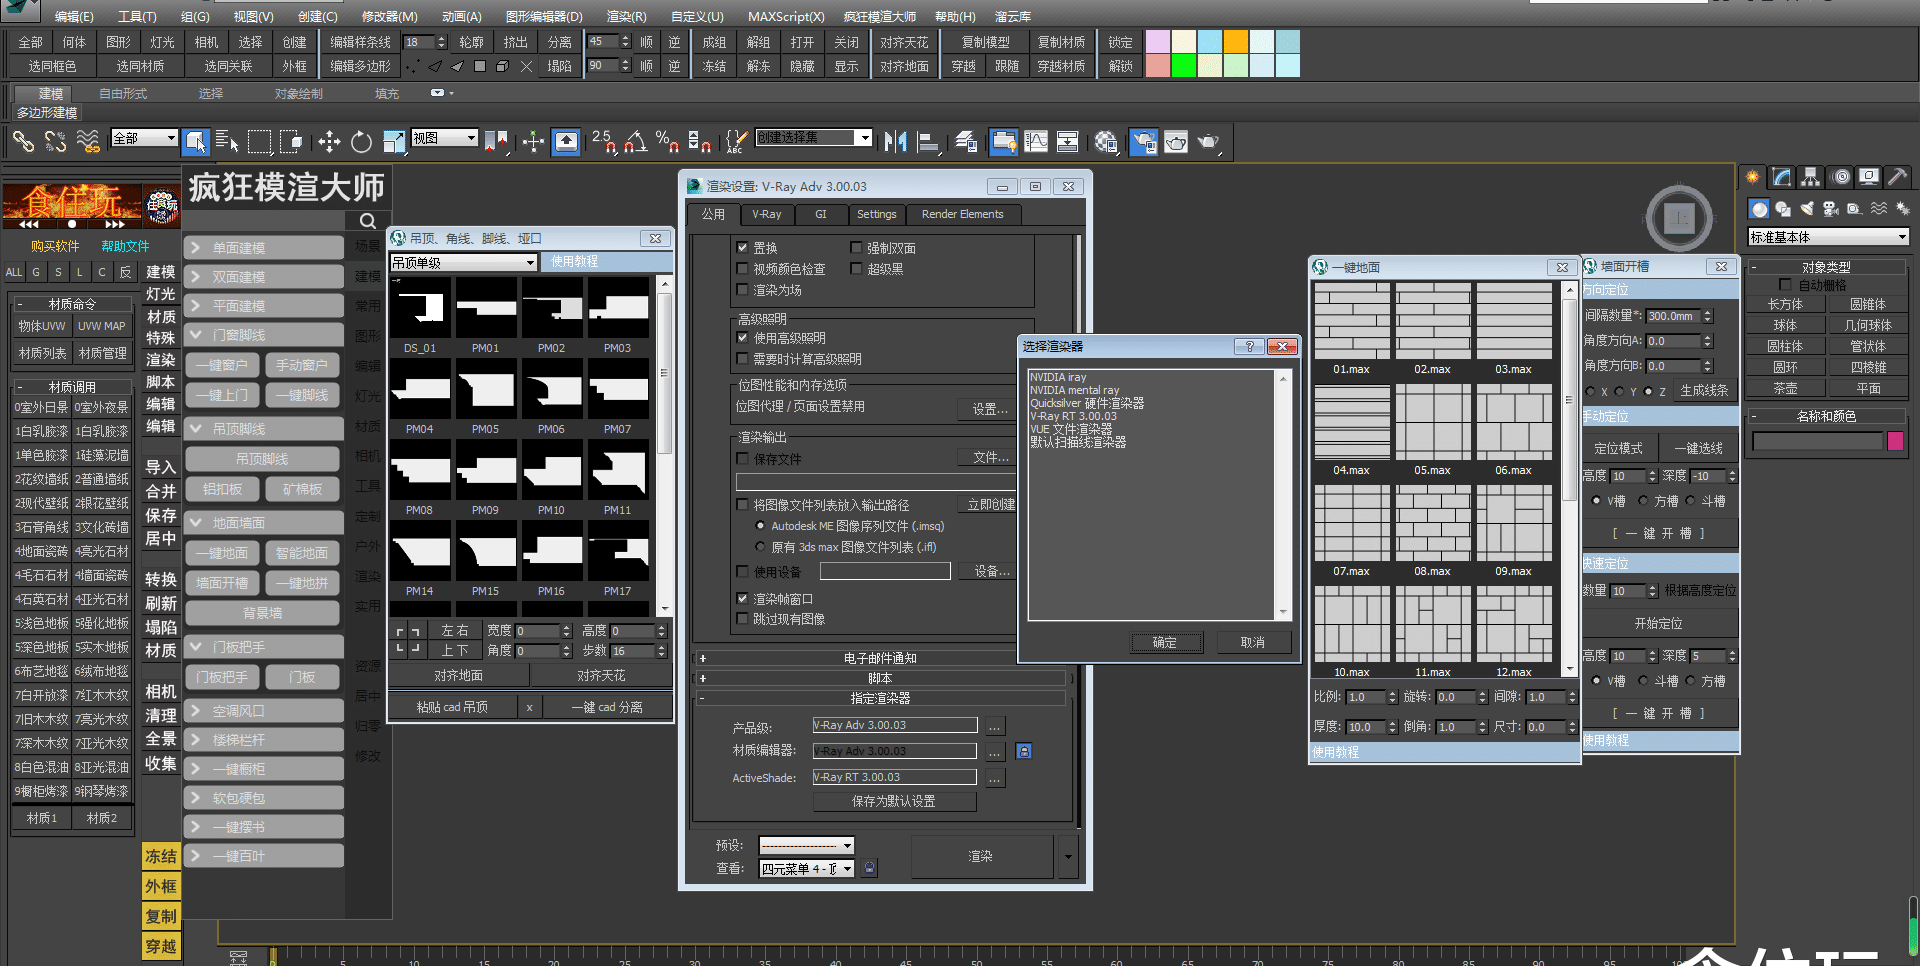Select Autodesk ME 图像序列文件 radio option
Screen dimensions: 1920x966
760,526
